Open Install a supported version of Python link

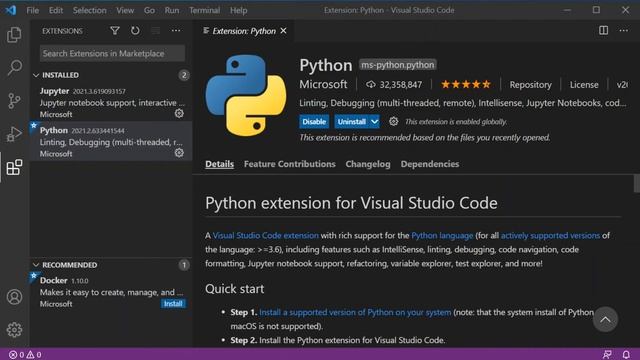tap(355, 312)
